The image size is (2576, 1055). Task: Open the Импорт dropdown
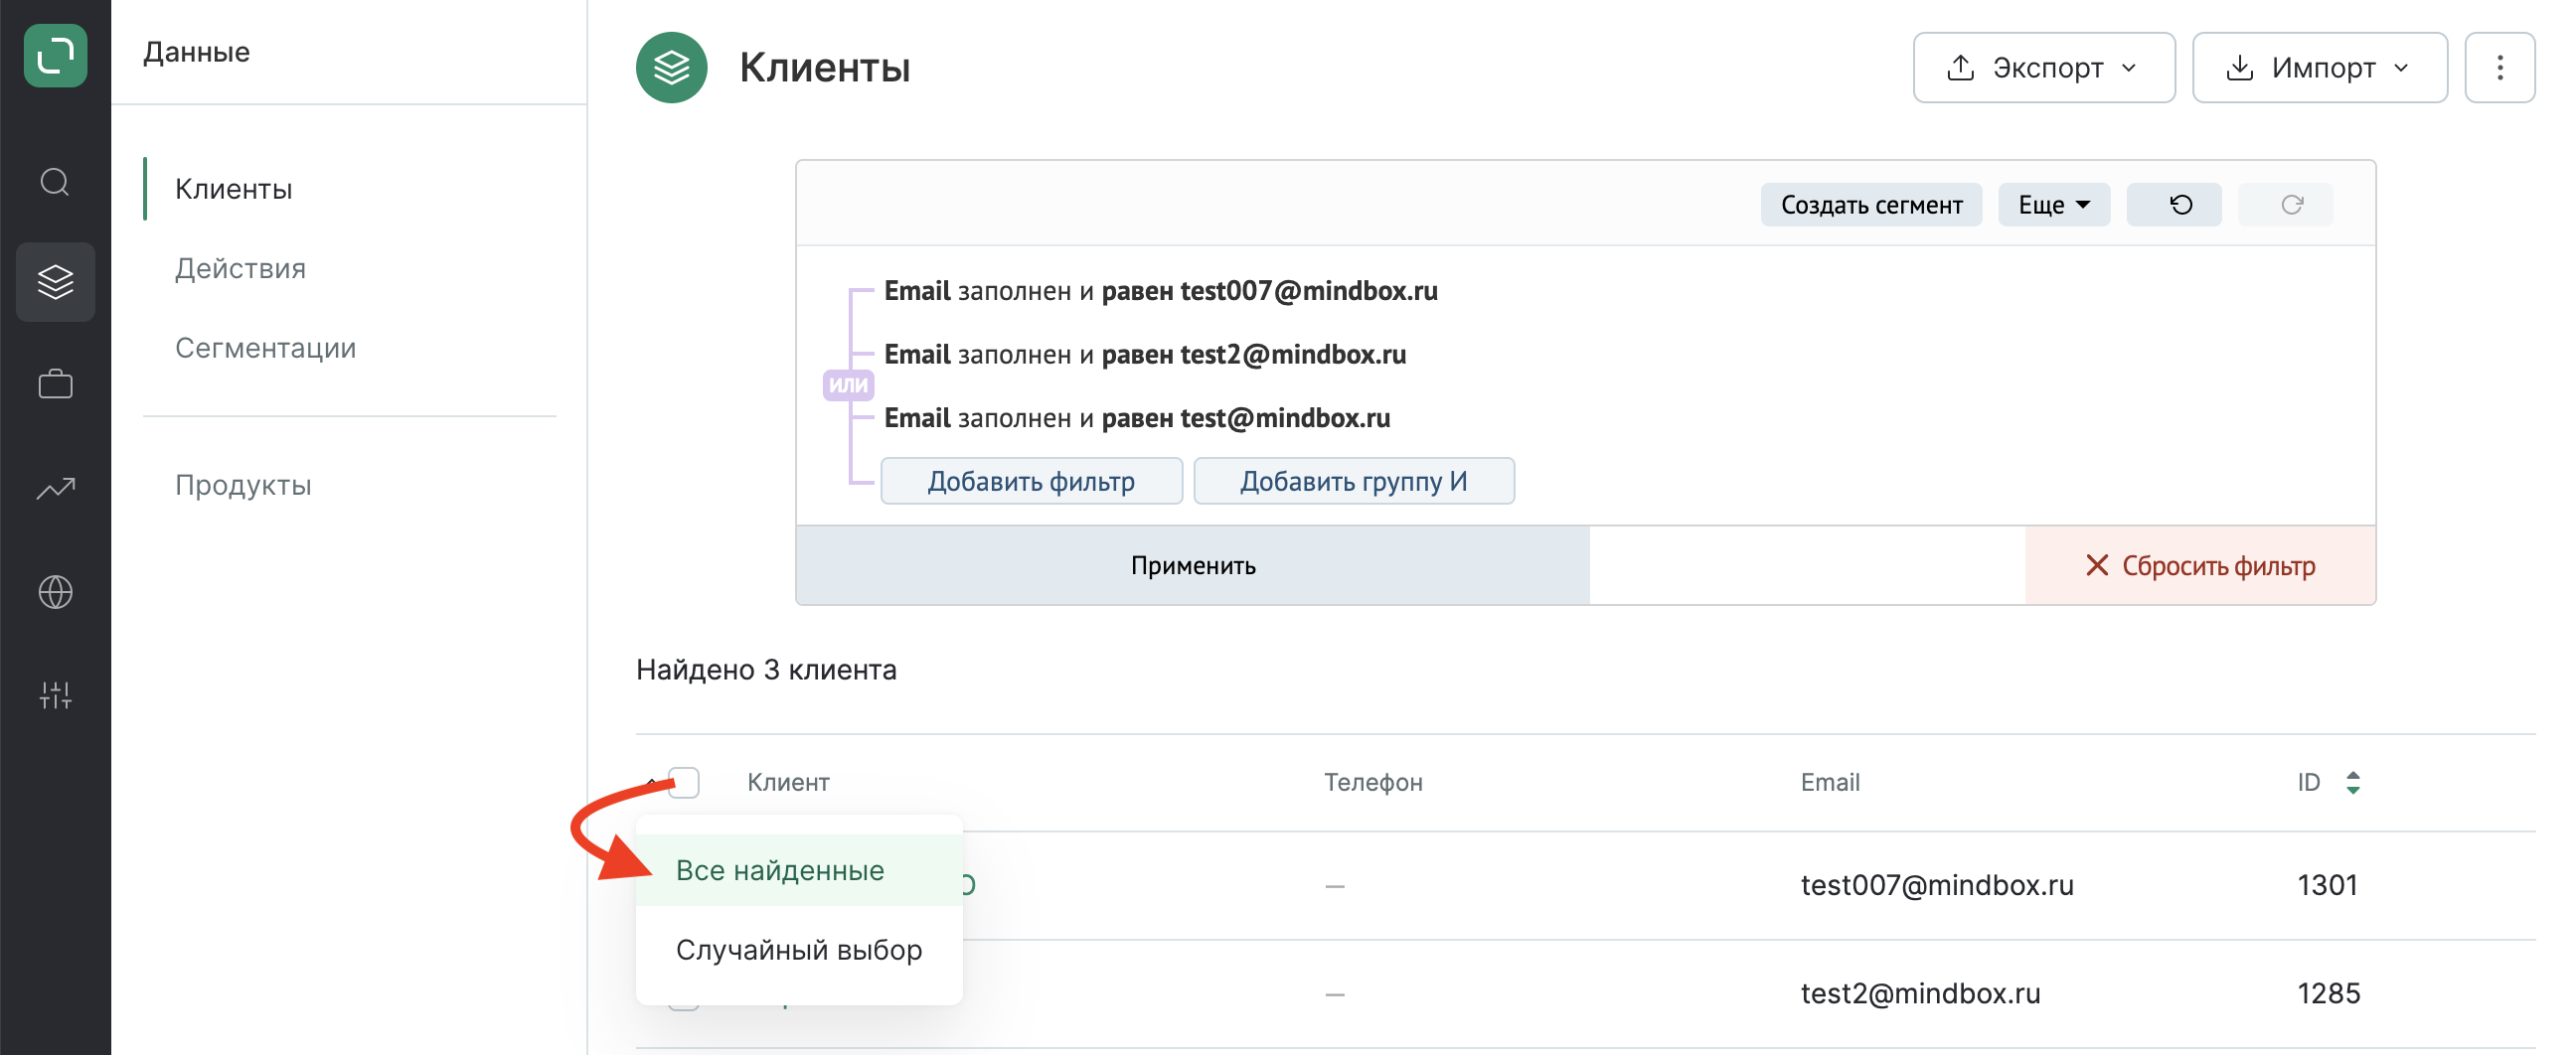[x=2319, y=67]
